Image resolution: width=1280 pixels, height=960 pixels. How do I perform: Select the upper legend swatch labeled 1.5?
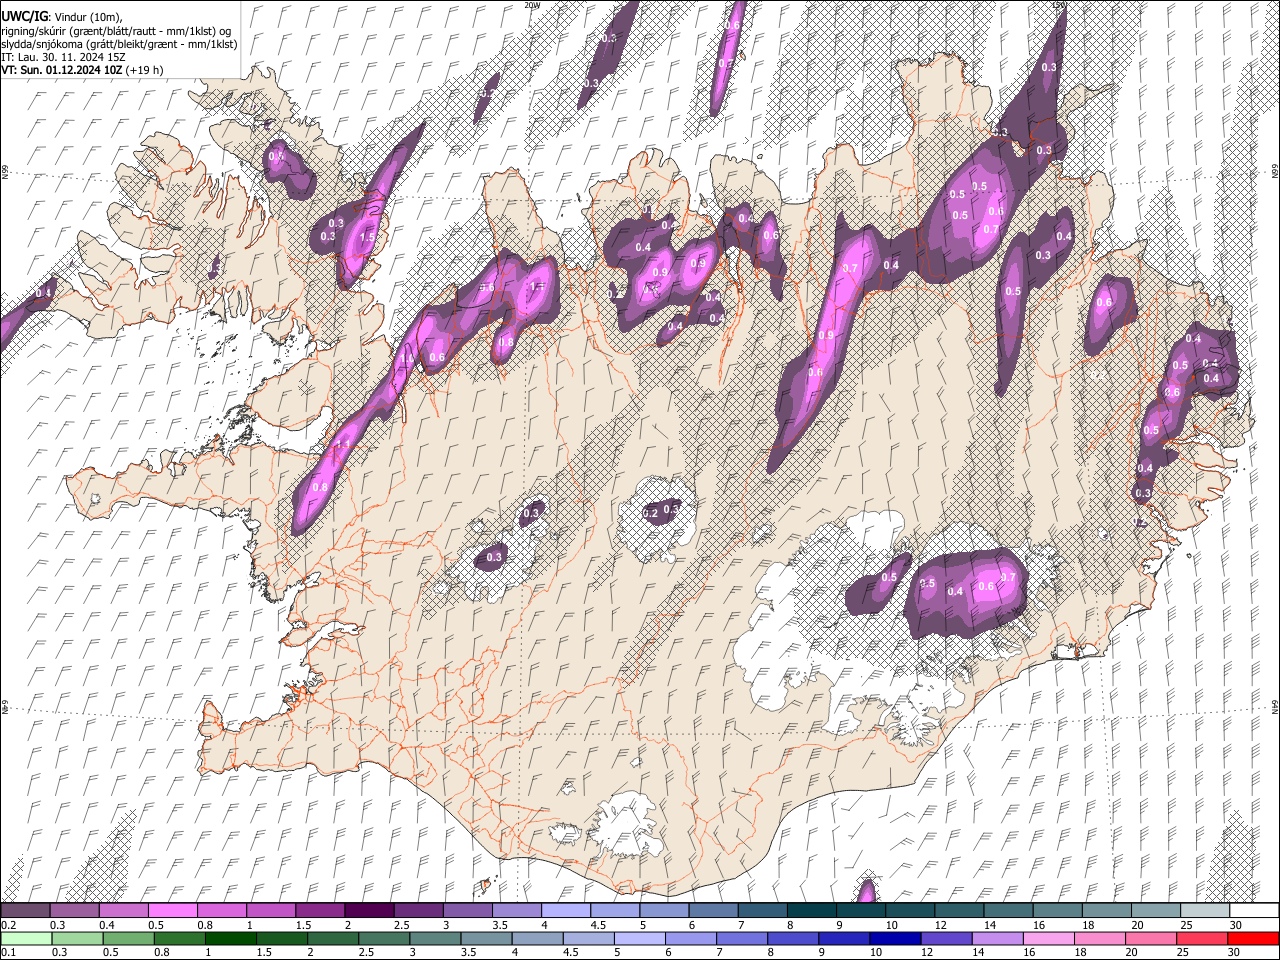(320, 910)
